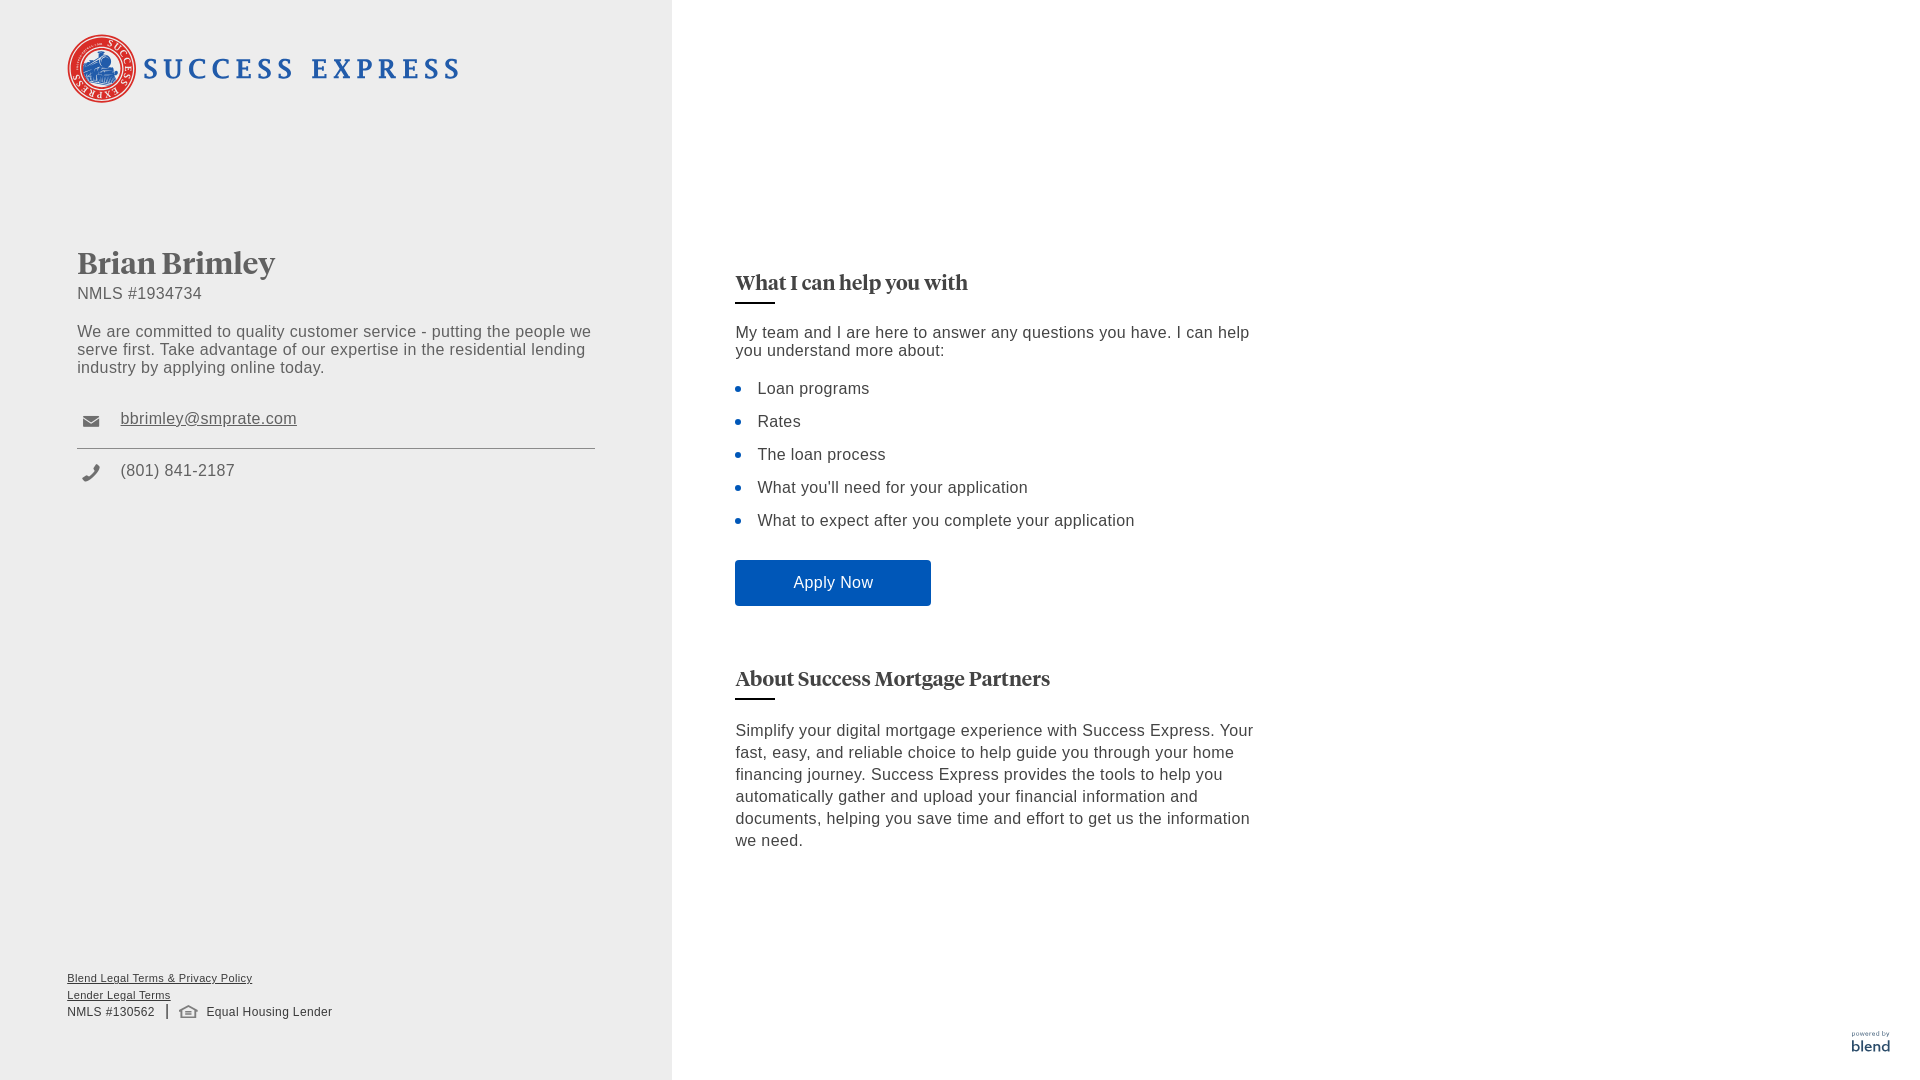Click The loan process bullet item
Viewport: 1920px width, 1080px height.
tap(821, 455)
